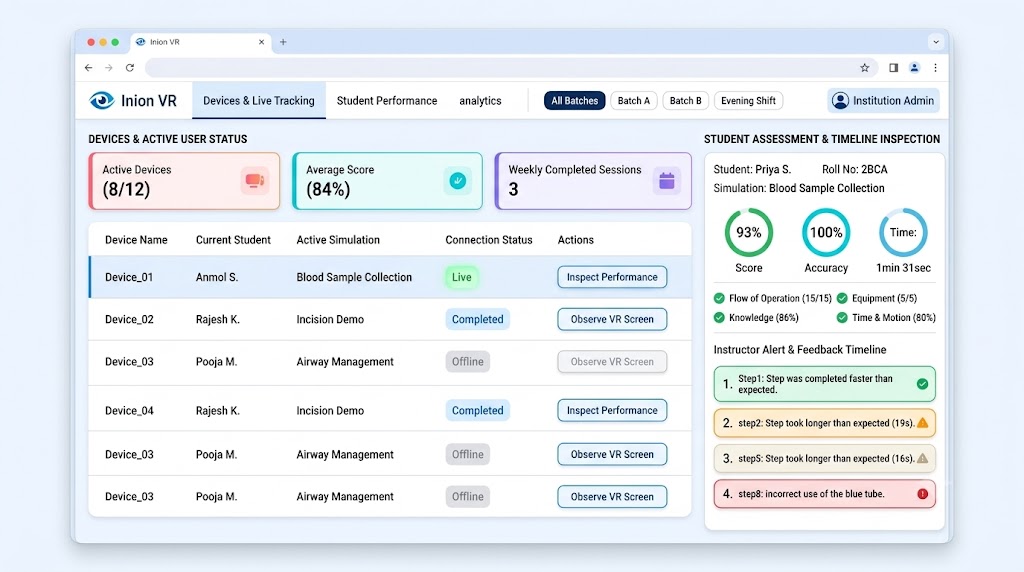The image size is (1024, 572).
Task: Click the Active Devices headset icon
Action: click(x=255, y=181)
